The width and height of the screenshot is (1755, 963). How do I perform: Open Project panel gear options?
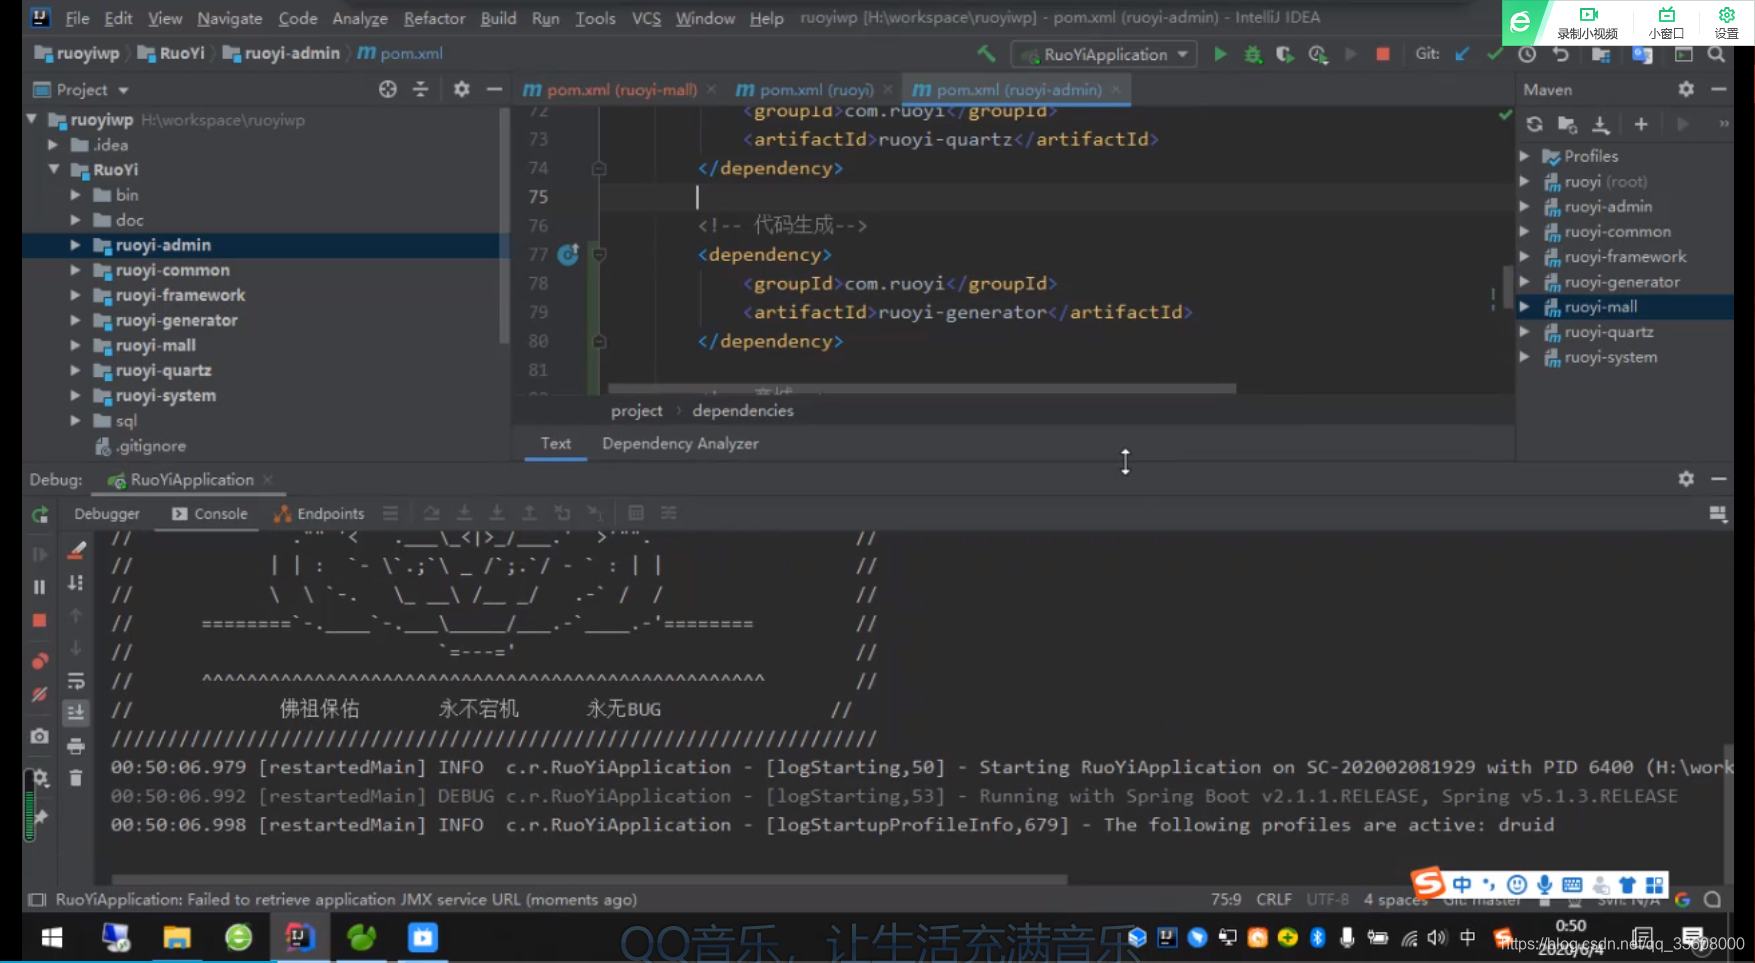coord(461,89)
